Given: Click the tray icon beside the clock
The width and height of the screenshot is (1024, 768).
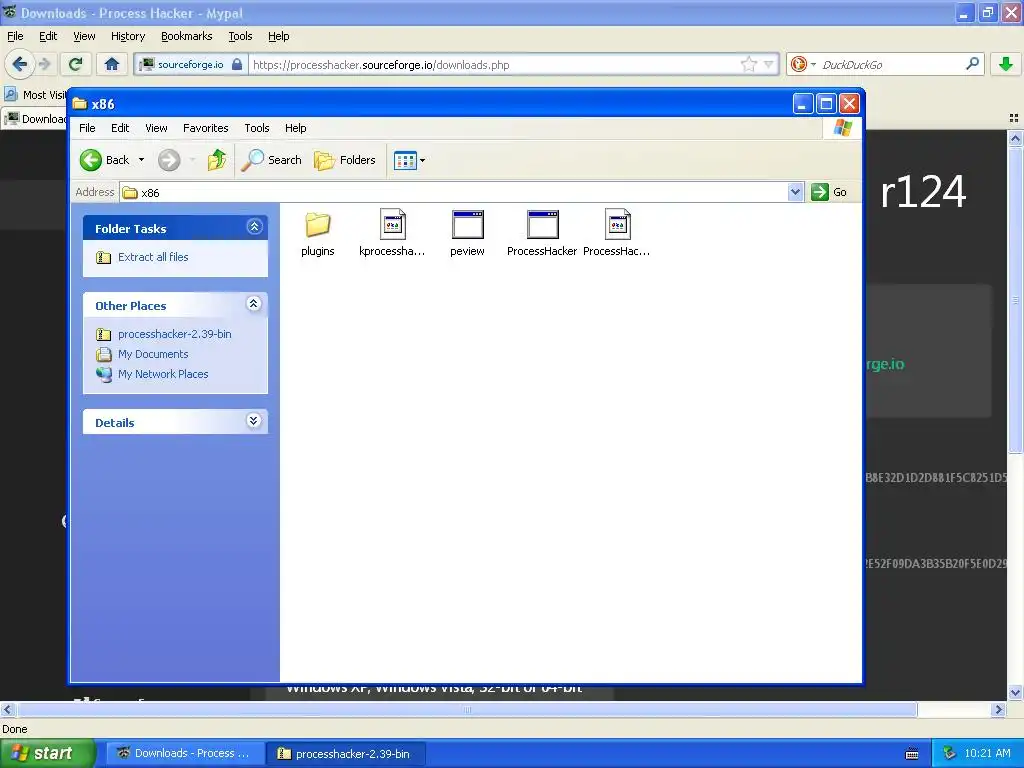Looking at the screenshot, I should (950, 753).
